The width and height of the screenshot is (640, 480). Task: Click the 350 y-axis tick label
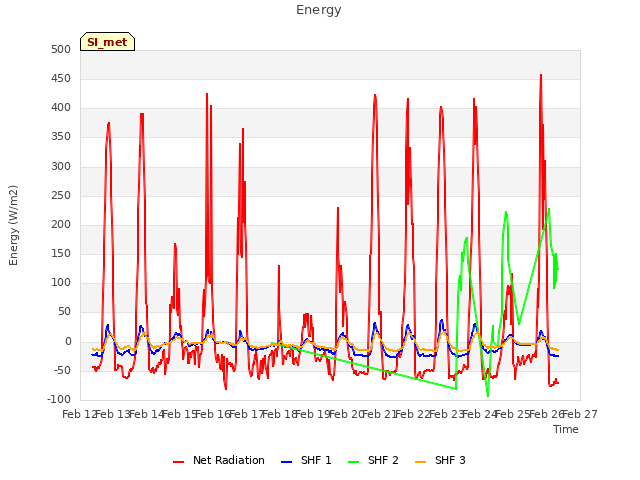[61, 137]
